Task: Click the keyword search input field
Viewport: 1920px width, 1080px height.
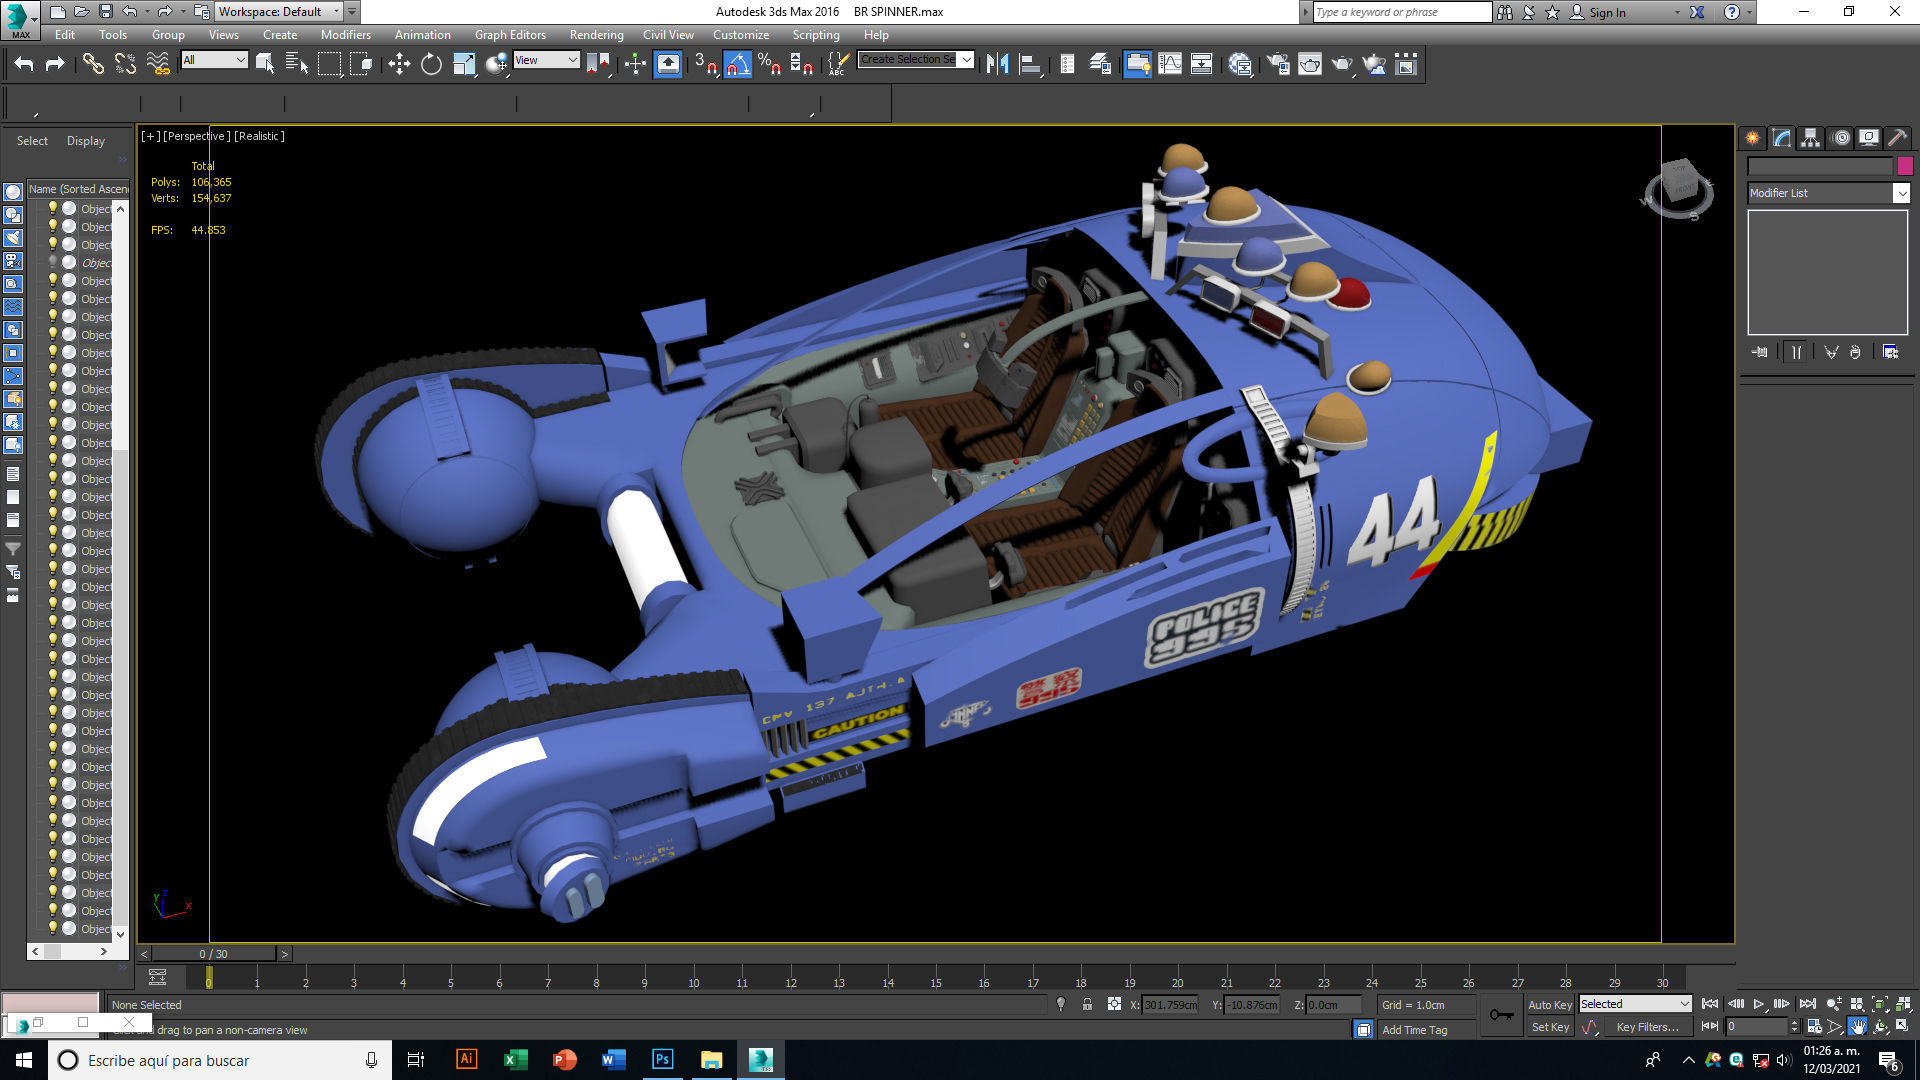Action: coord(1402,12)
